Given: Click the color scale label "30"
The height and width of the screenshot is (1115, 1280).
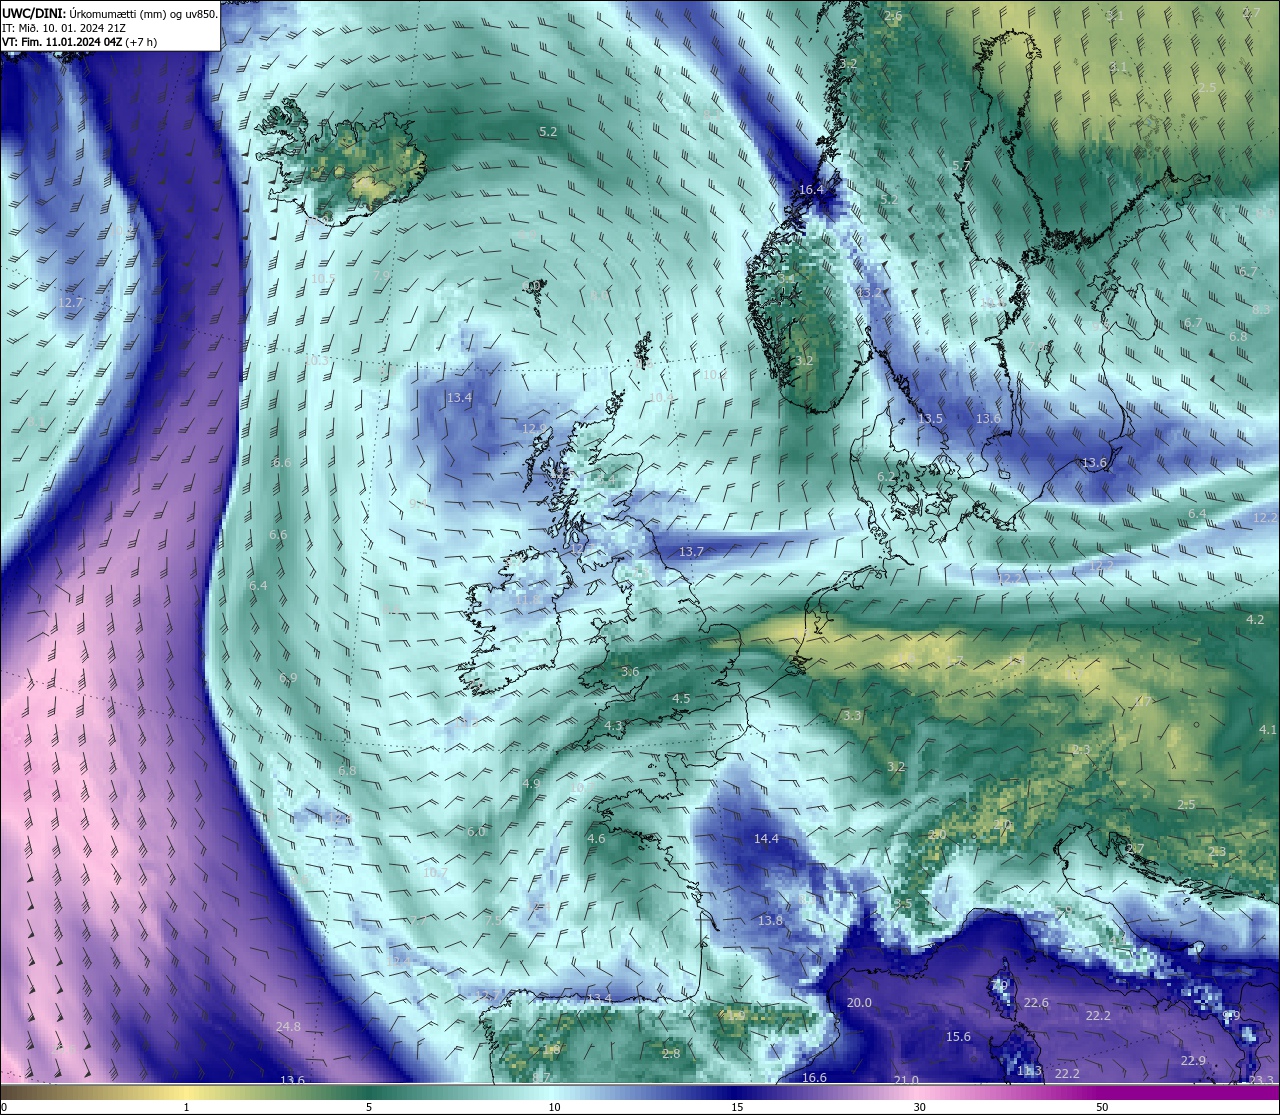Looking at the screenshot, I should pos(919,1107).
